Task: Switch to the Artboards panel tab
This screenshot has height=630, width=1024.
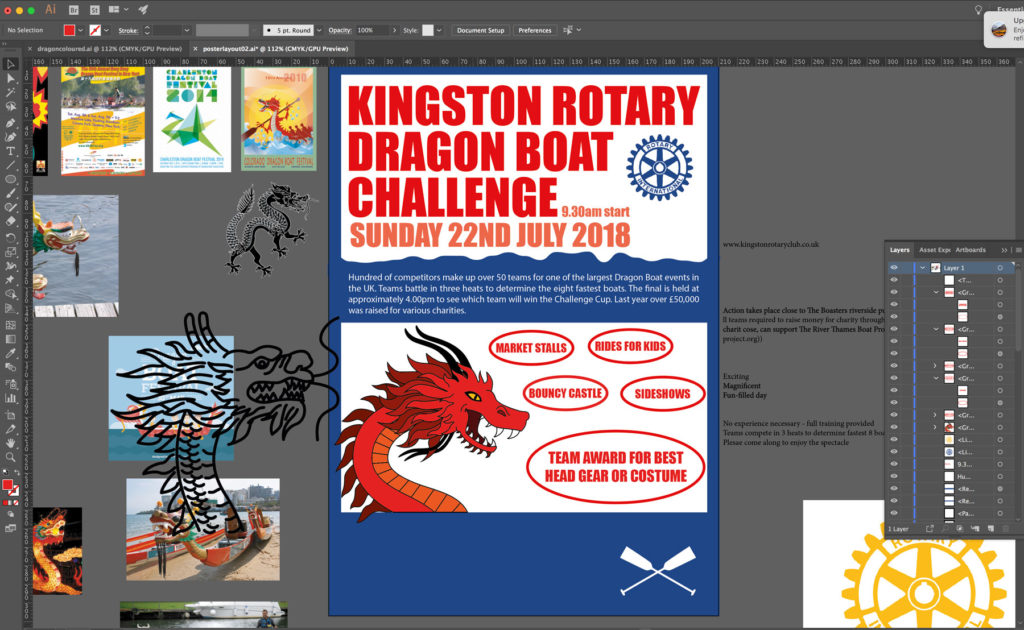Action: [970, 250]
